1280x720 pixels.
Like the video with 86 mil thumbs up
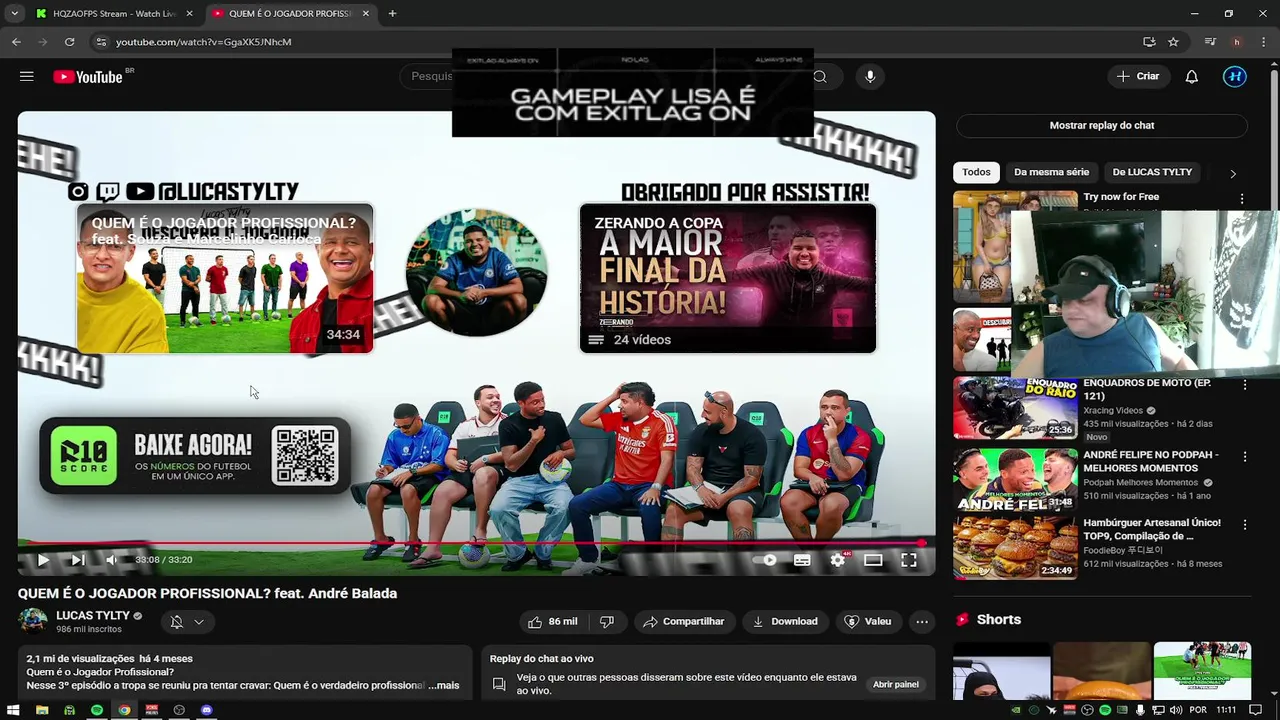552,622
